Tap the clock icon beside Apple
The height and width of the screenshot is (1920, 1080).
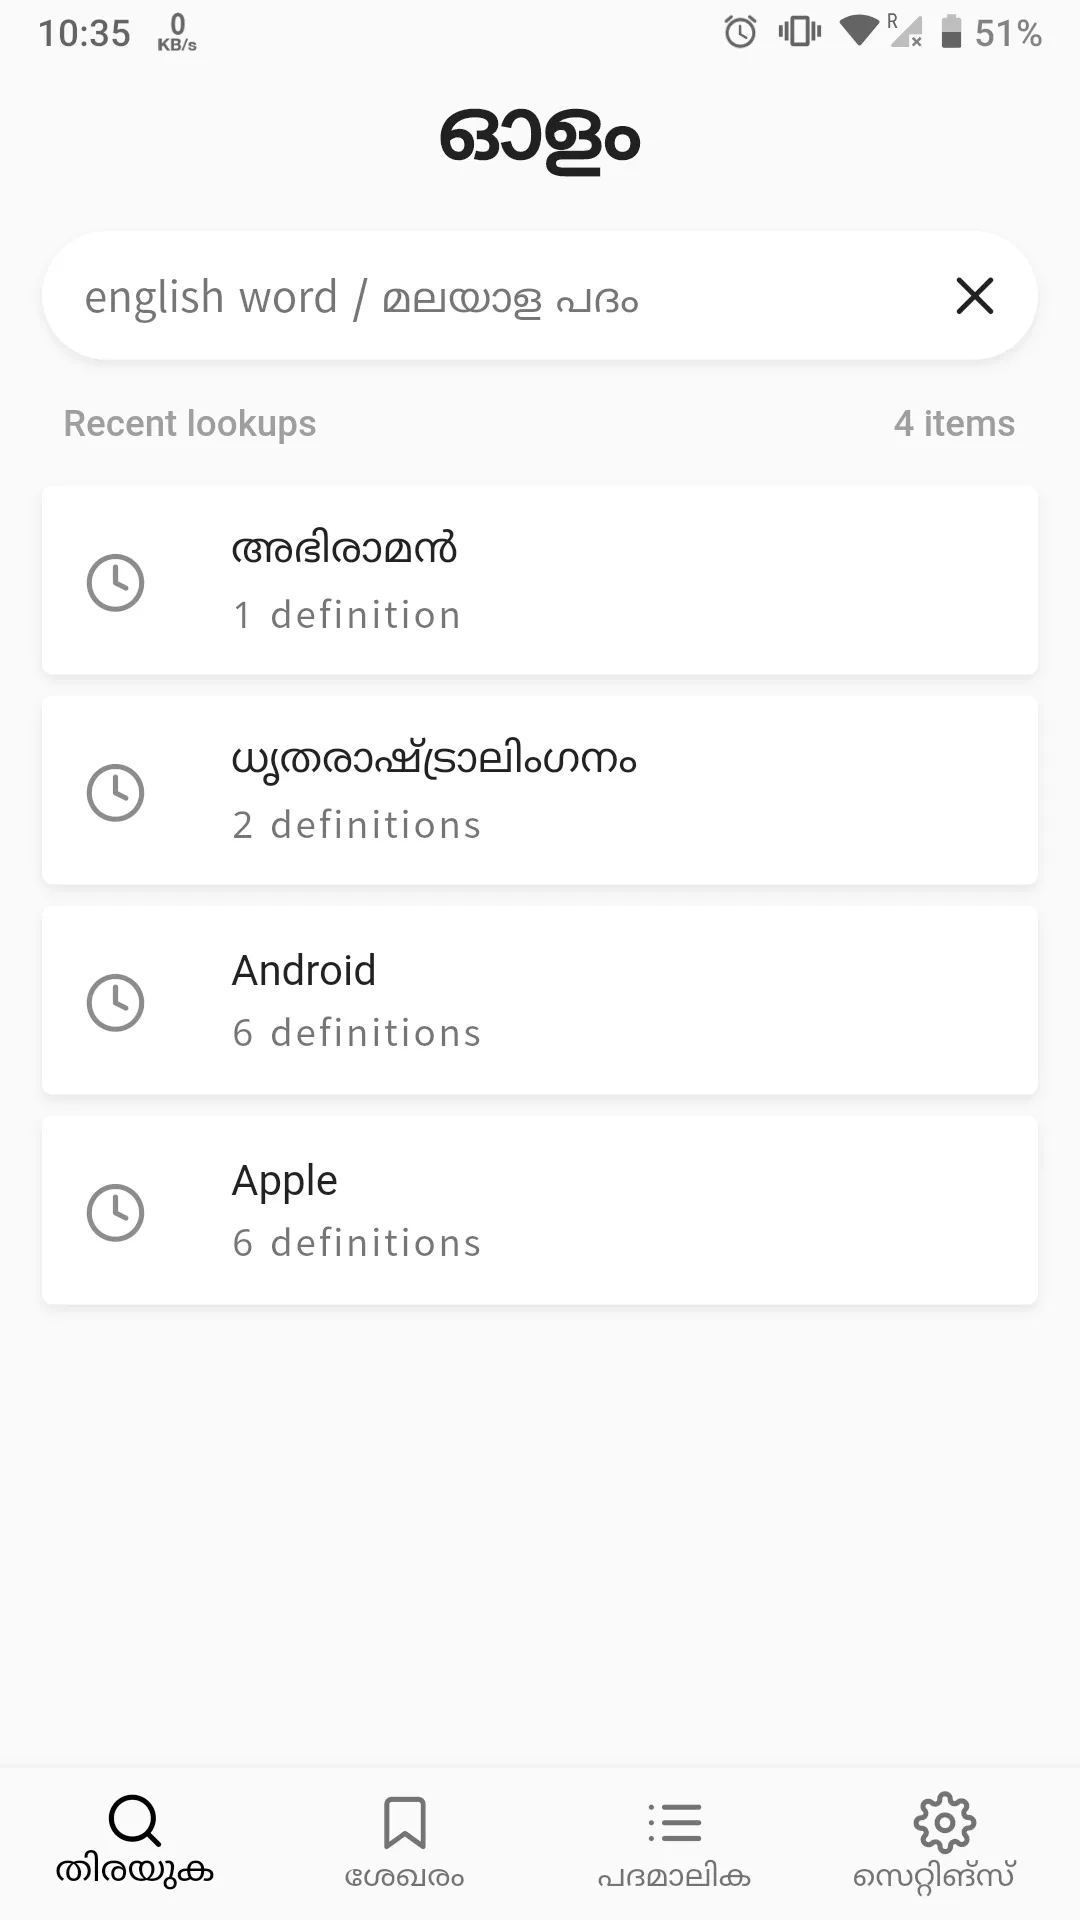[116, 1212]
